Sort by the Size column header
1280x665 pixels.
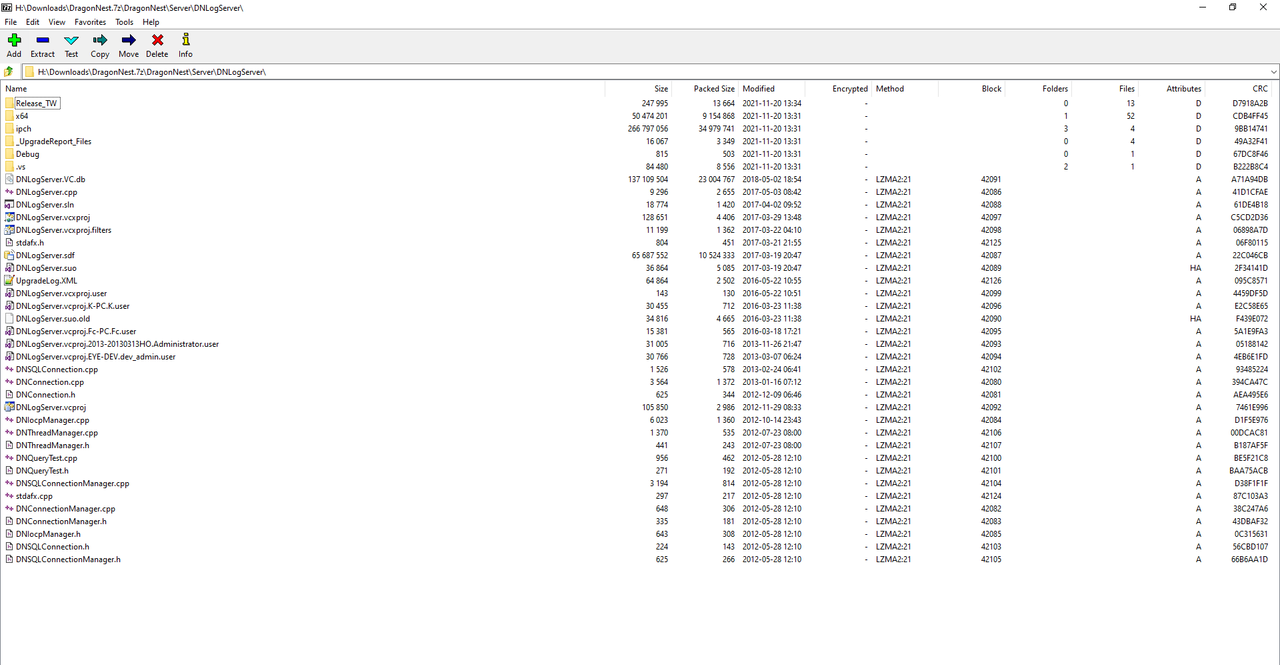click(x=638, y=89)
